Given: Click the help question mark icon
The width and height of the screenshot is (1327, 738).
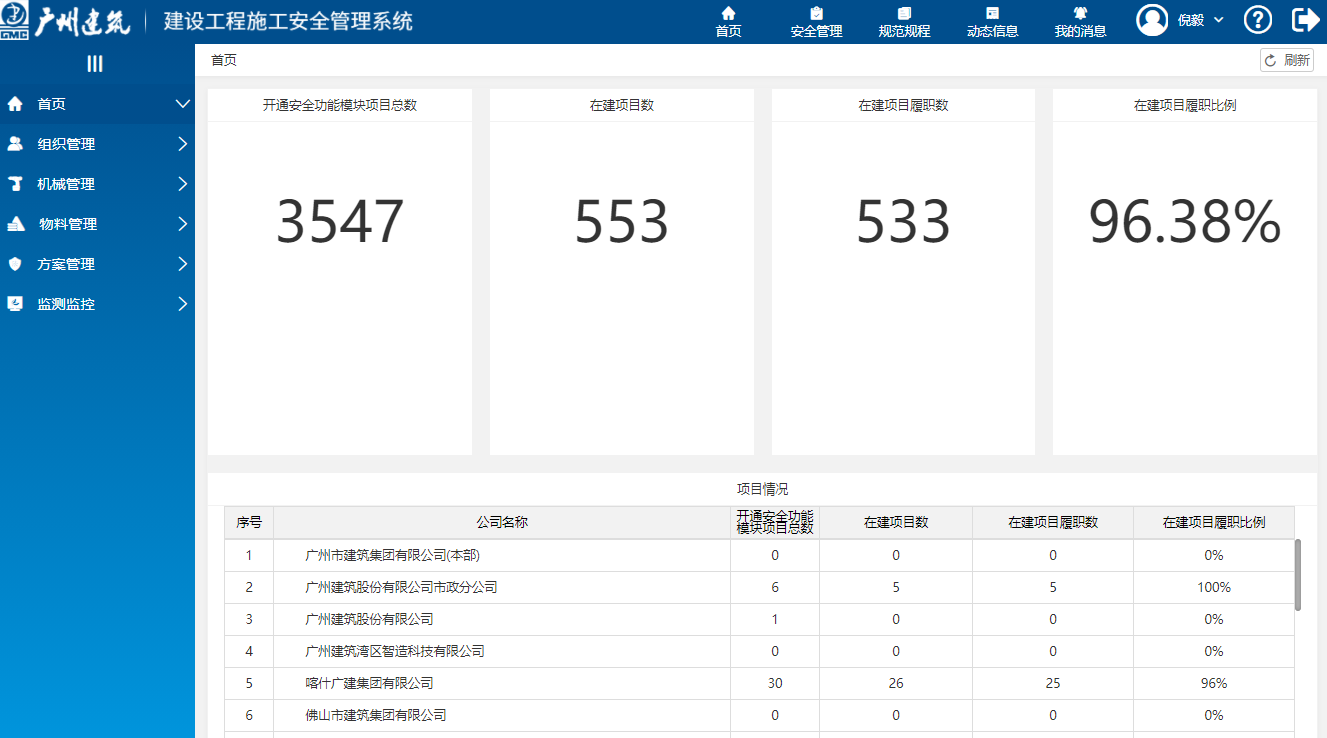Looking at the screenshot, I should click(1257, 20).
